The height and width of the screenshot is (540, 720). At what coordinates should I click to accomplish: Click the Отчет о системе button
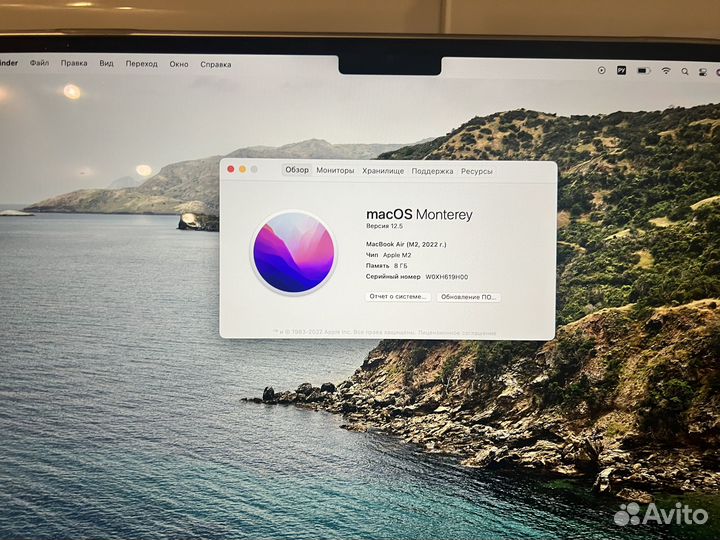[x=398, y=297]
